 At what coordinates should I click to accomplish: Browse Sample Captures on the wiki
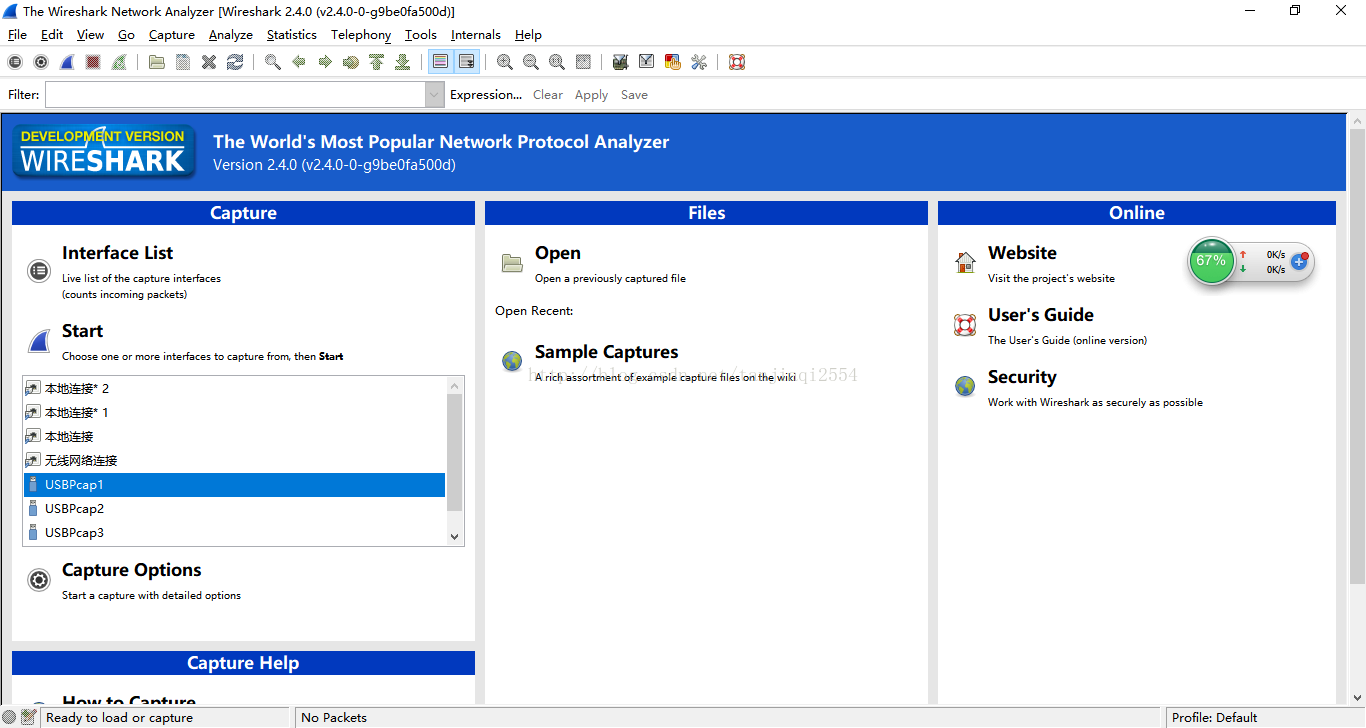606,352
